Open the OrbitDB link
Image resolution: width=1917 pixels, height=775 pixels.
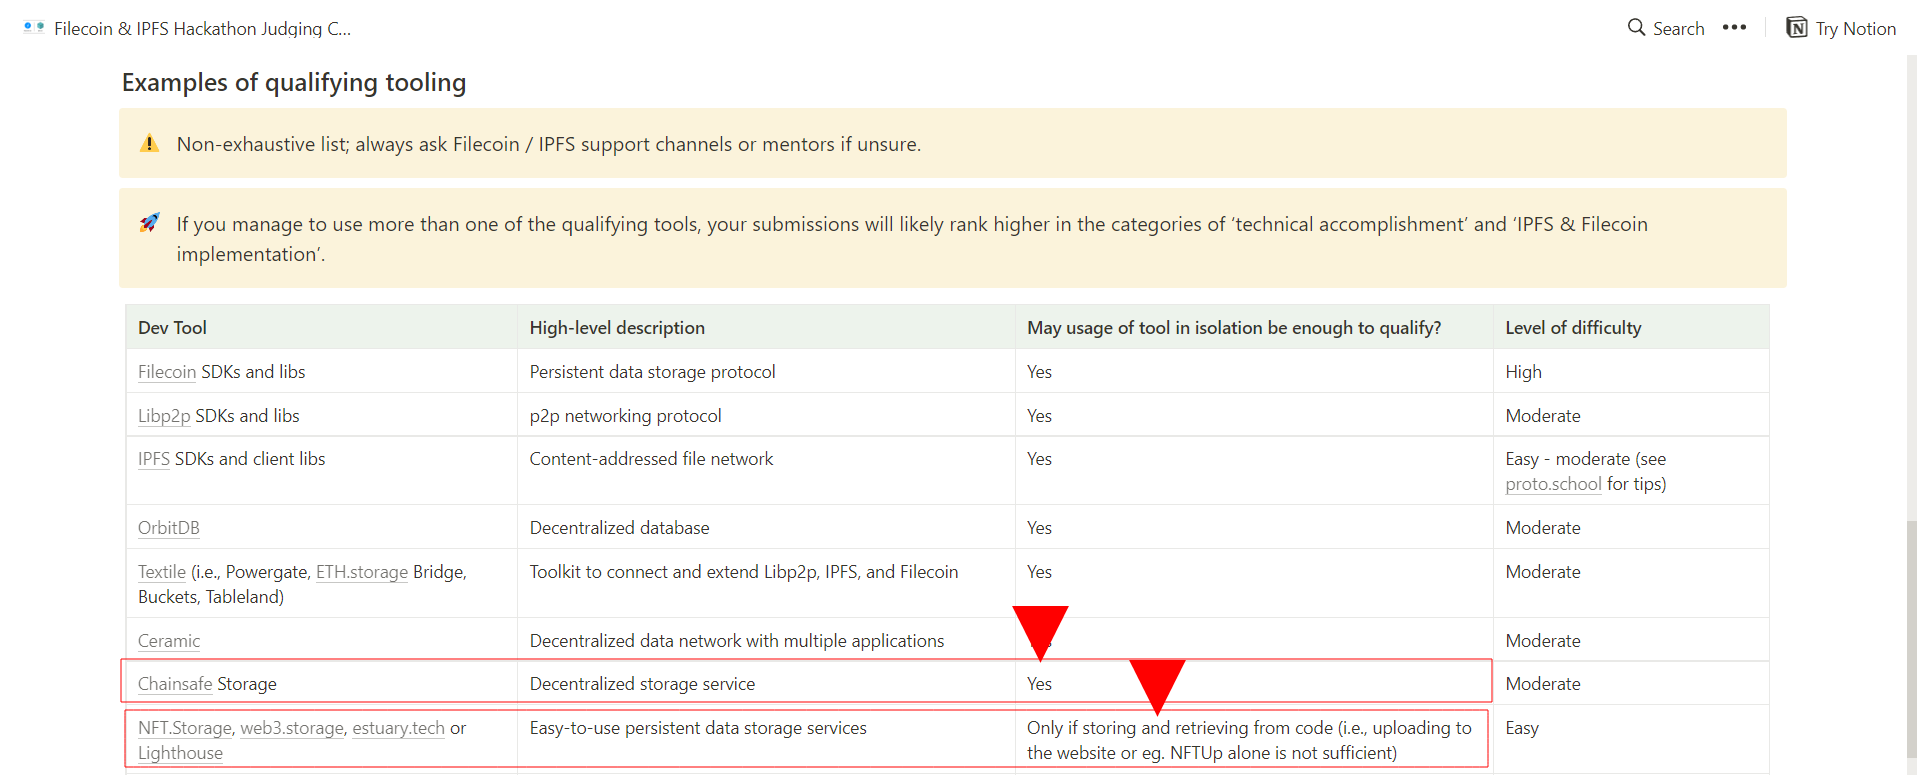(x=168, y=528)
